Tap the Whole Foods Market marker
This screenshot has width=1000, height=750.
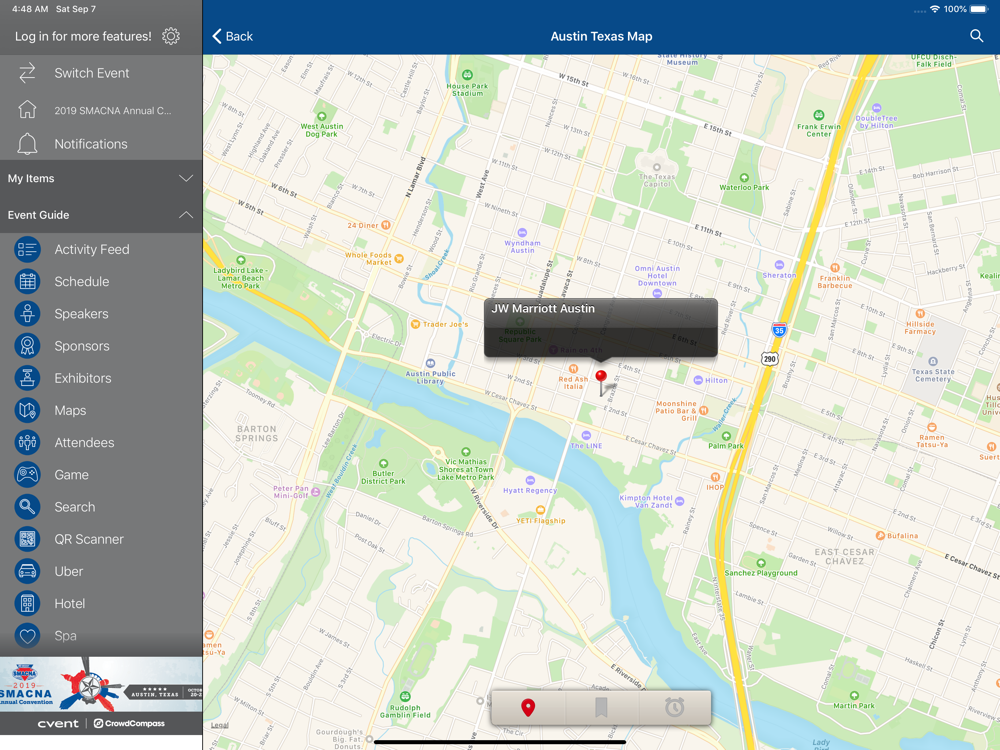coord(399,258)
